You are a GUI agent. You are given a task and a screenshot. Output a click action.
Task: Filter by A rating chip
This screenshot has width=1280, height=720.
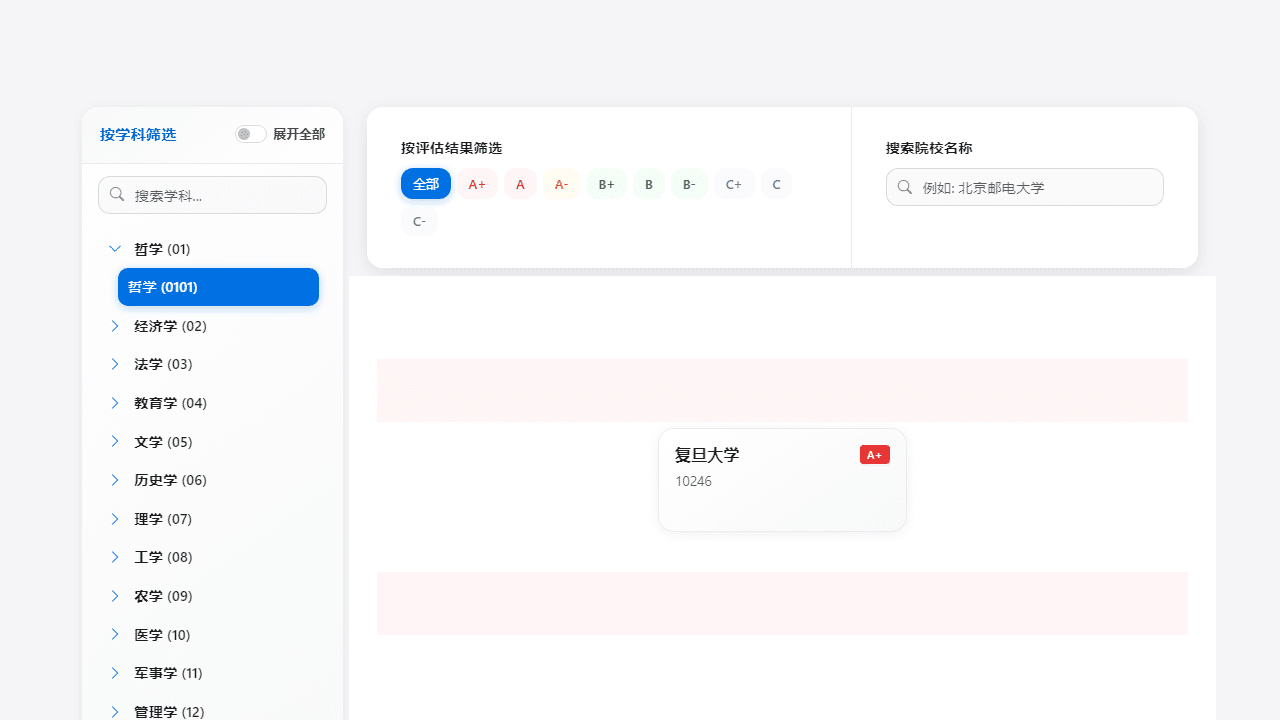[520, 184]
